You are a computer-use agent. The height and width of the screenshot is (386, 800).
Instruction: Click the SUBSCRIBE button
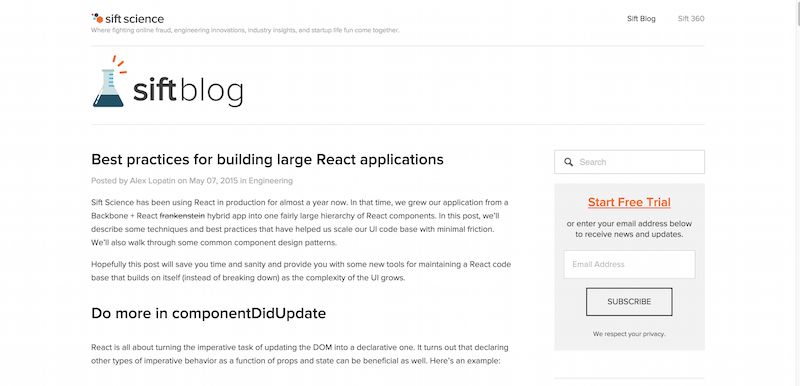[629, 302]
